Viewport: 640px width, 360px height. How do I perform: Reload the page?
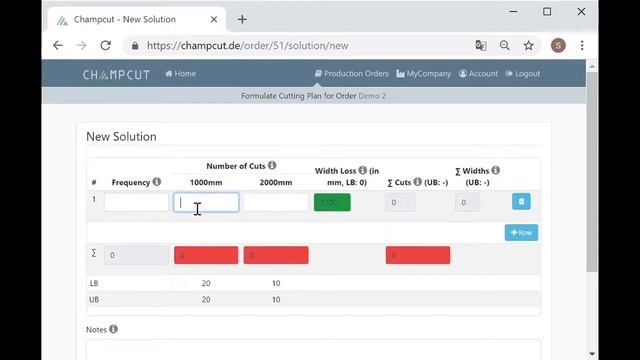[106, 45]
